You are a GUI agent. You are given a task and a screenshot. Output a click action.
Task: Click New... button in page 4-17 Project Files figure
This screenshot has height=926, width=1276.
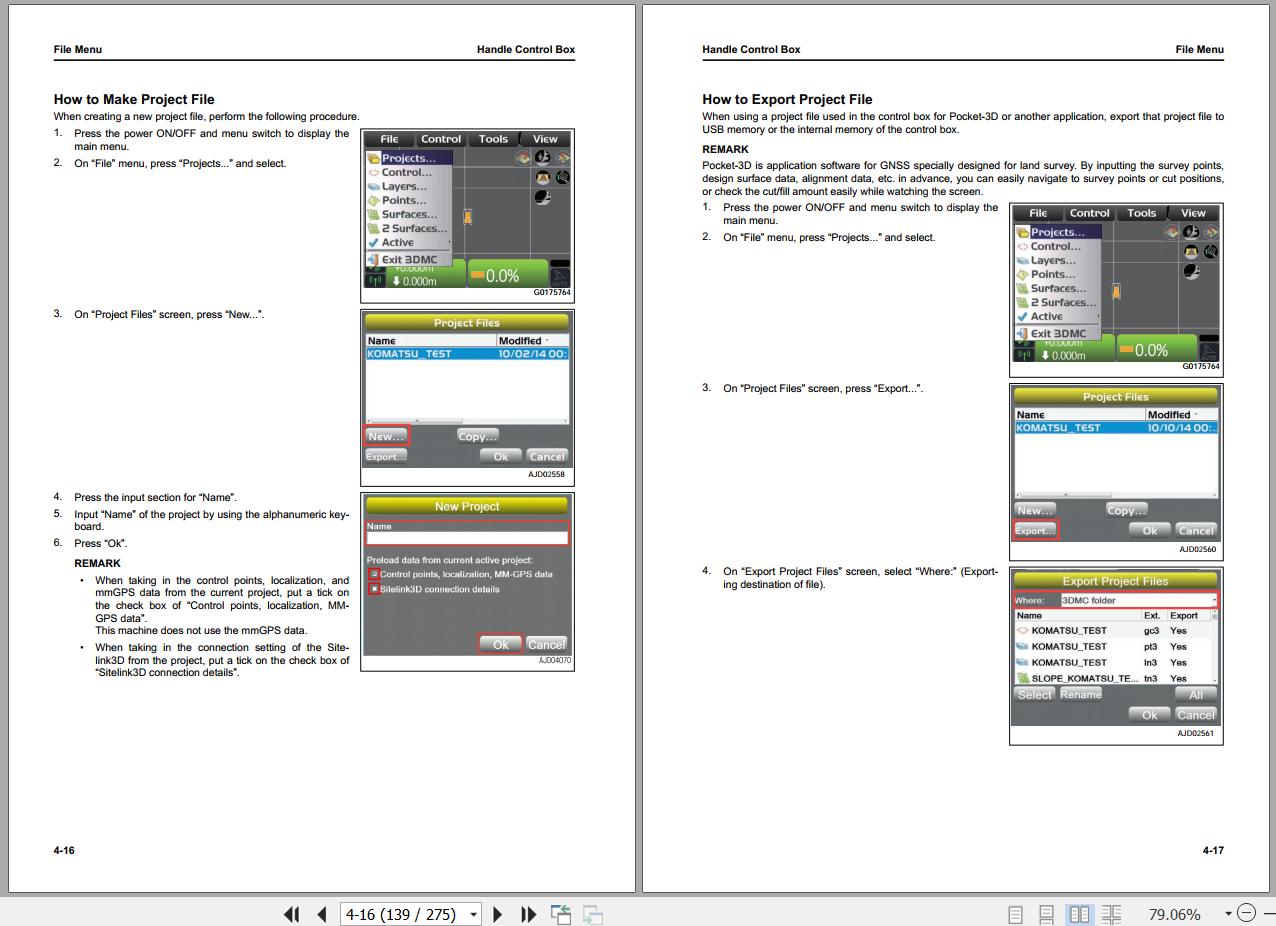point(1035,510)
